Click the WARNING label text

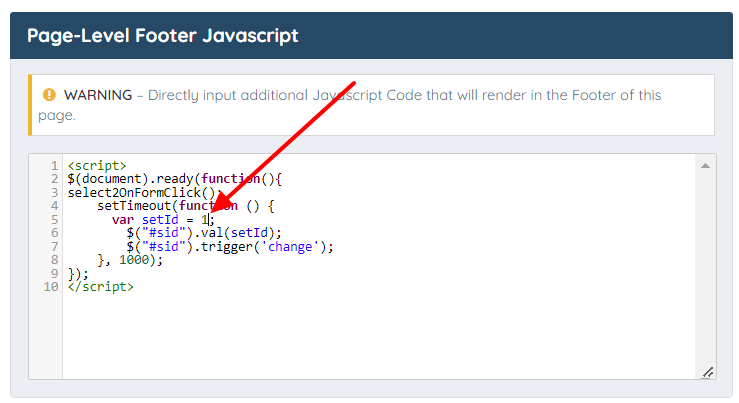pyautogui.click(x=98, y=95)
